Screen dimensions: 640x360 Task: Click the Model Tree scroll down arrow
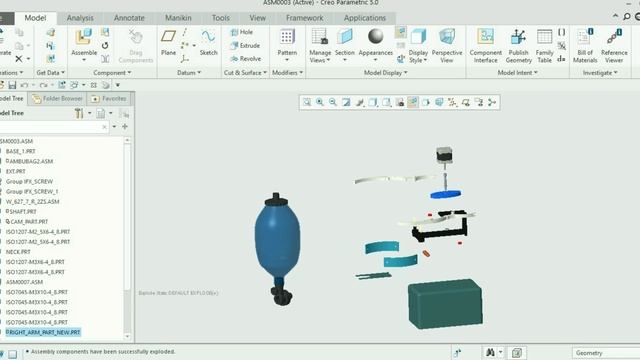(127, 337)
